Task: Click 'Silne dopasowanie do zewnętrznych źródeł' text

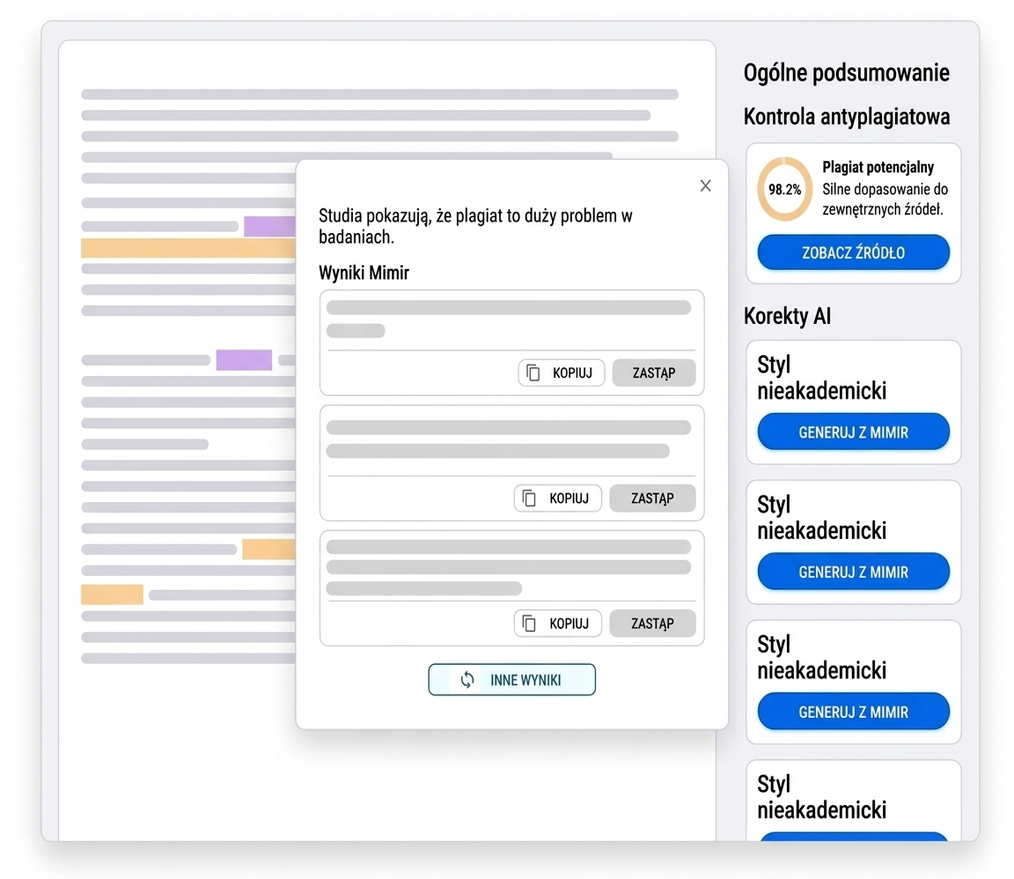Action: [885, 199]
